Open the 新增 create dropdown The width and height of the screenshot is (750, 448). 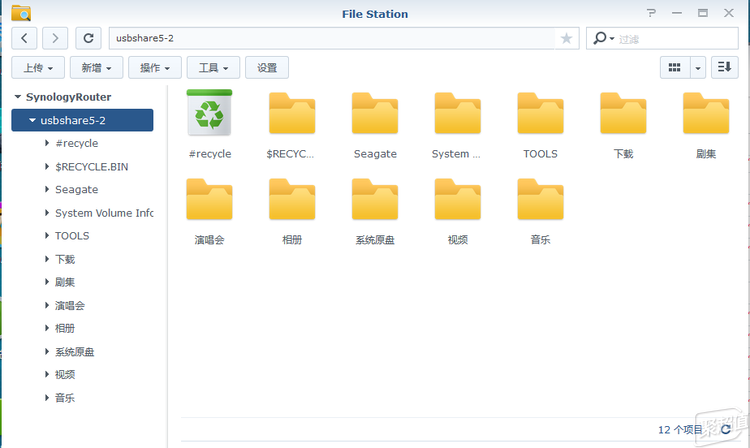(96, 67)
